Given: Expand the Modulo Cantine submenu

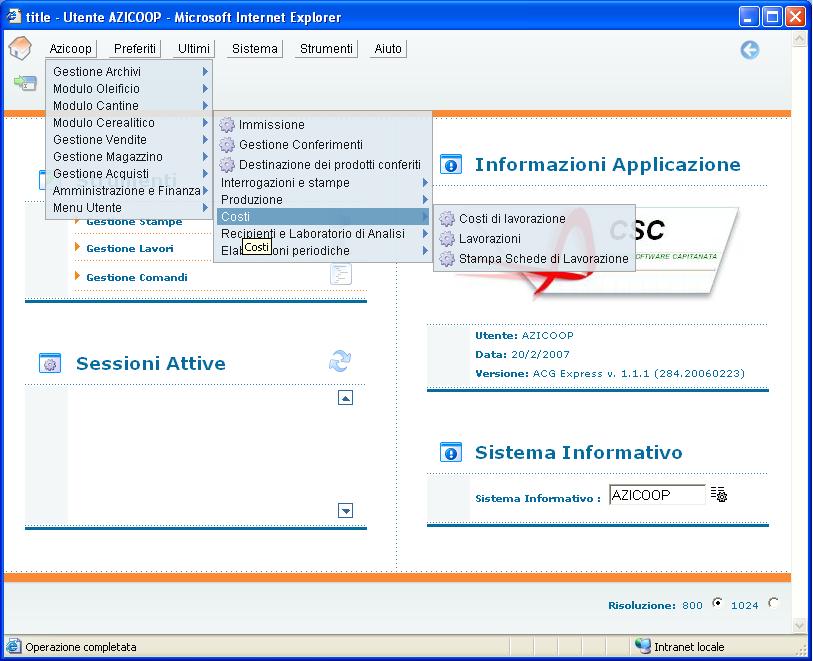Looking at the screenshot, I should (x=205, y=106).
